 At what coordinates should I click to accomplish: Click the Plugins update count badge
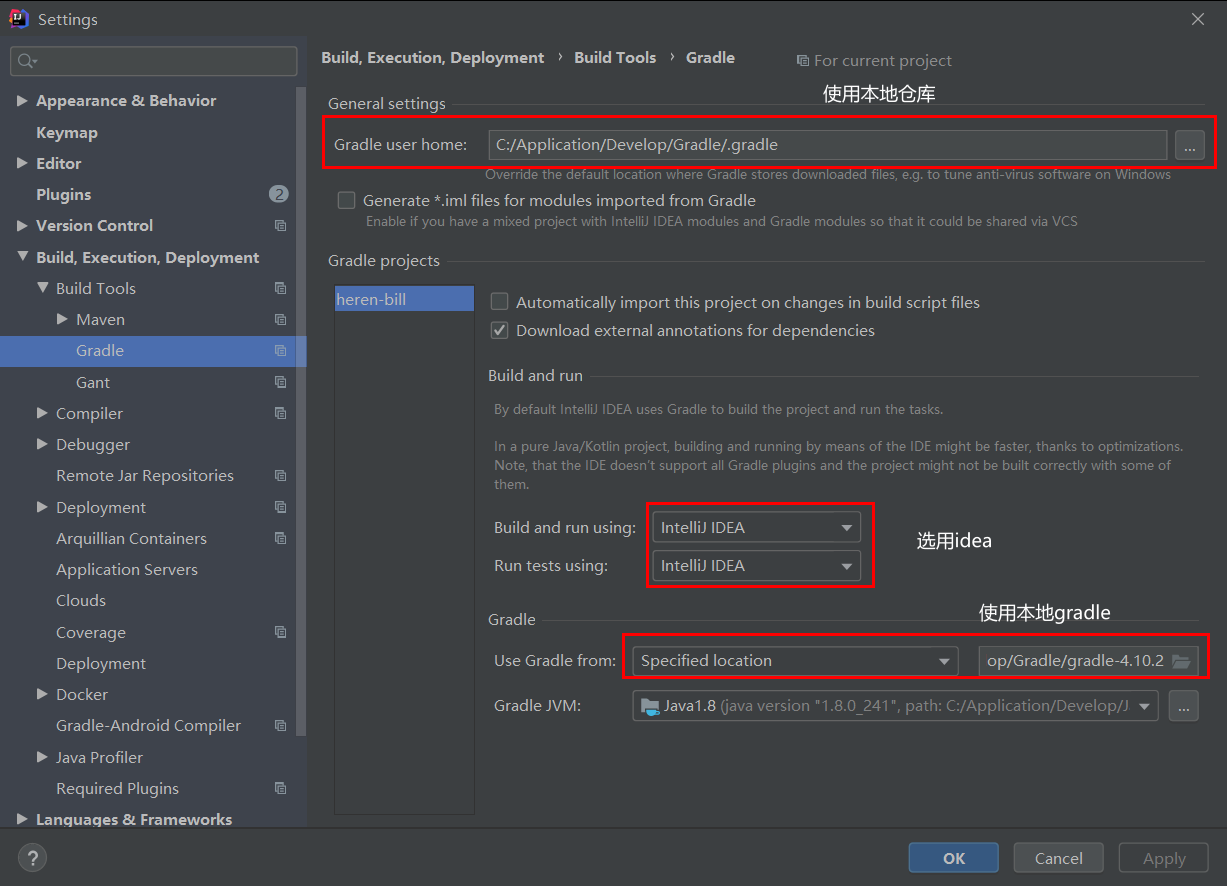tap(279, 194)
